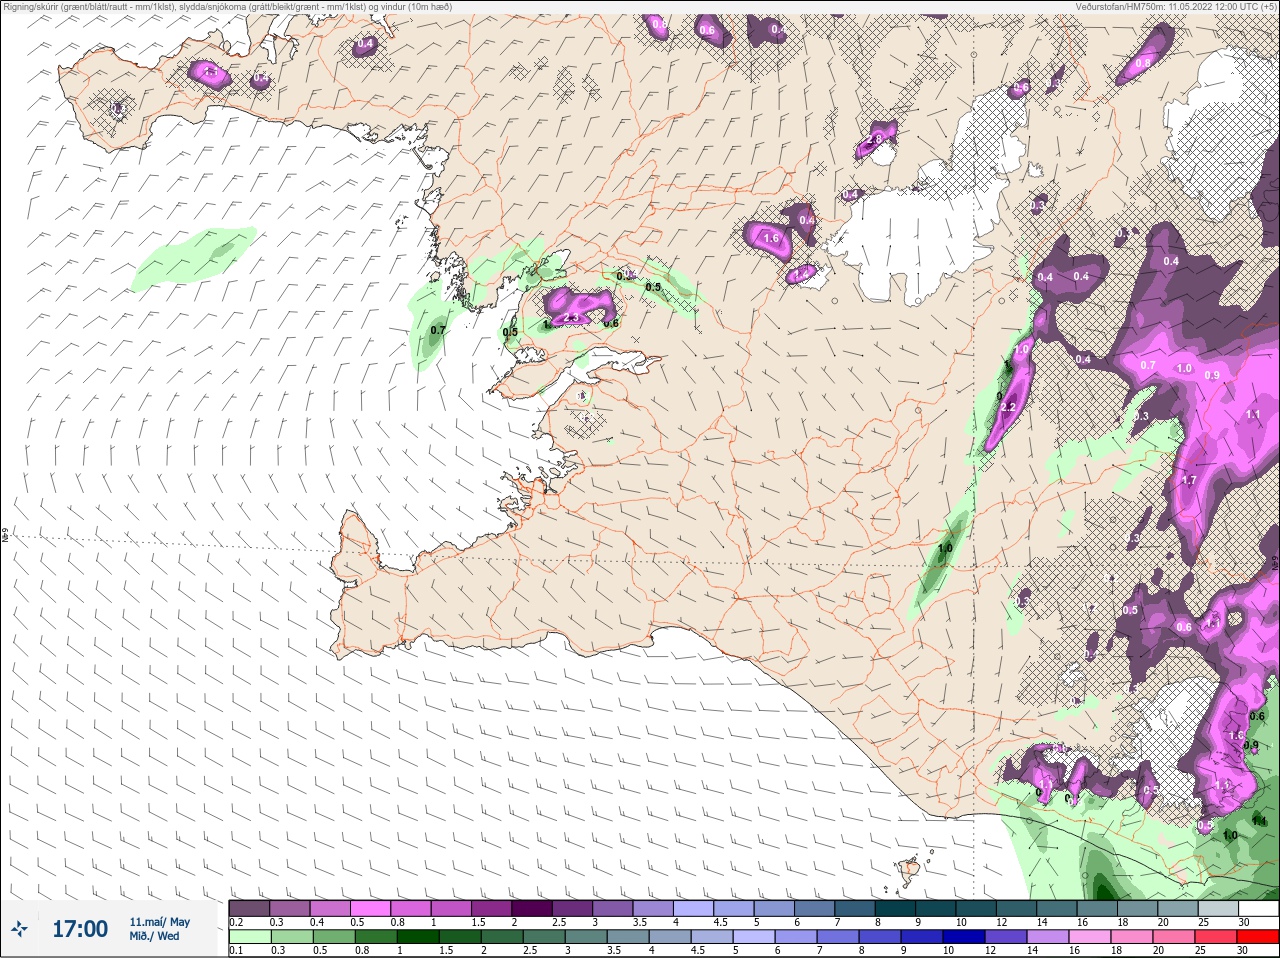
Task: Click the 'Mið./ Wed' weekday text
Action: 154,936
